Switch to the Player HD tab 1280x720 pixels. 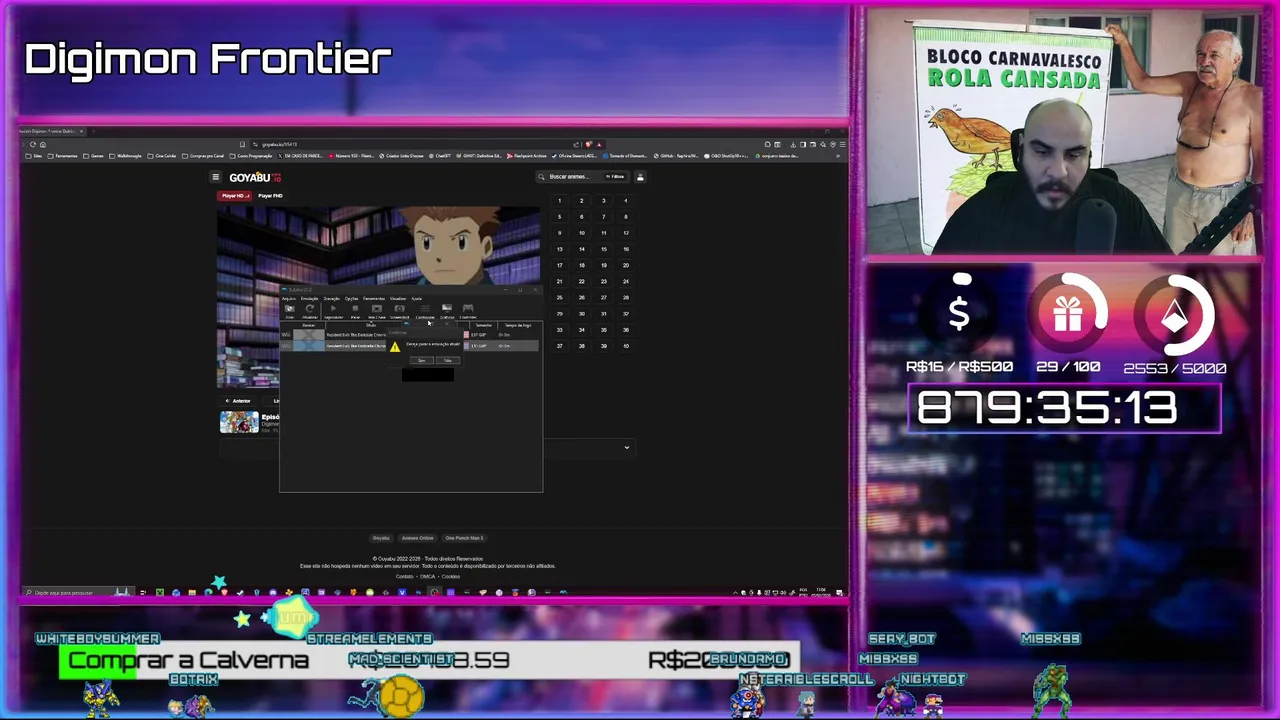click(x=235, y=196)
